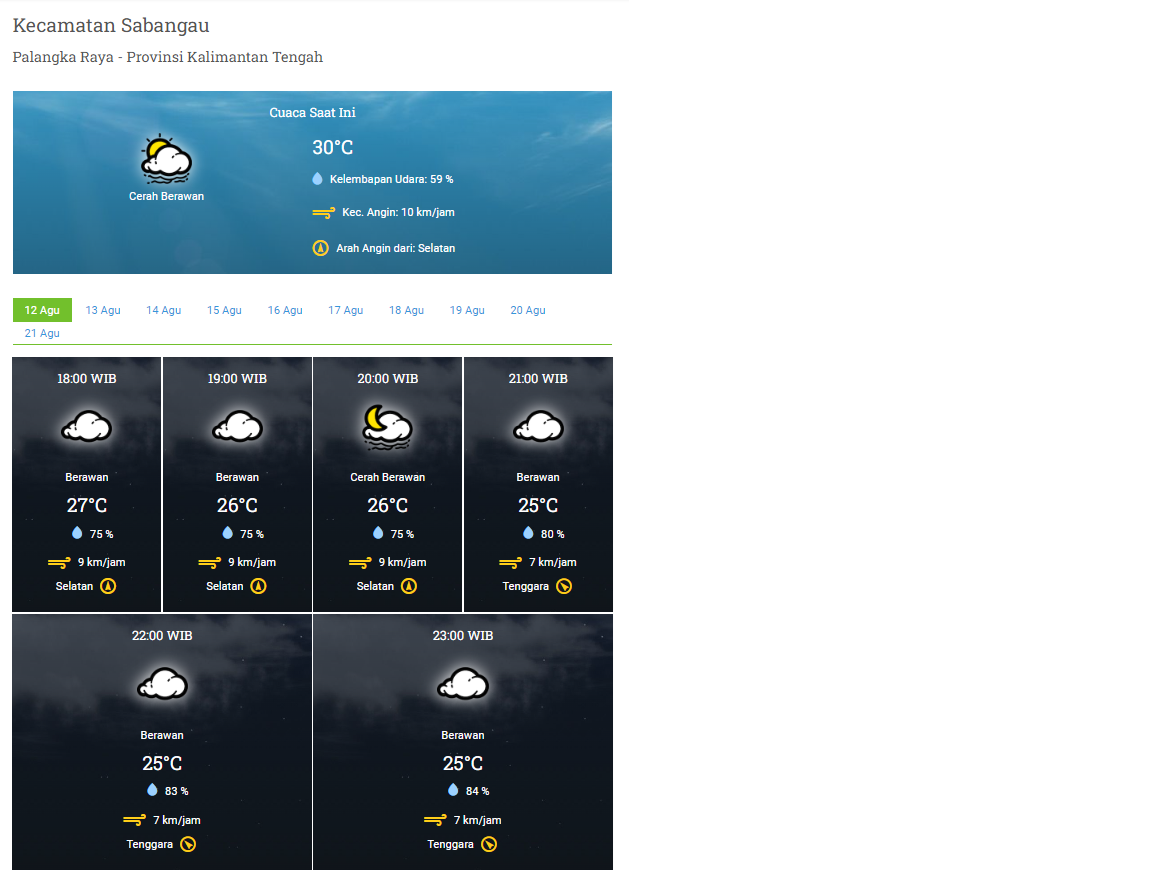Click the 84 % humidity value at 23:00

coord(478,791)
